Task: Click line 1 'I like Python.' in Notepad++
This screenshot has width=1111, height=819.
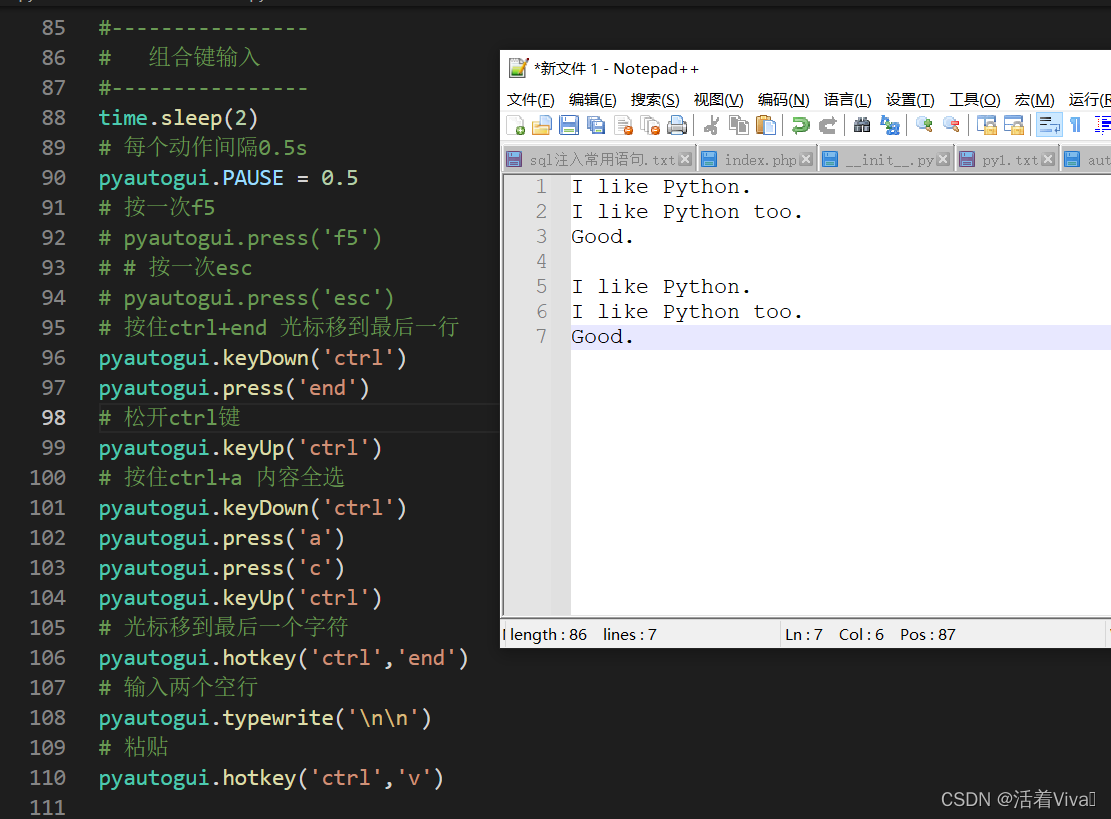Action: click(x=660, y=187)
